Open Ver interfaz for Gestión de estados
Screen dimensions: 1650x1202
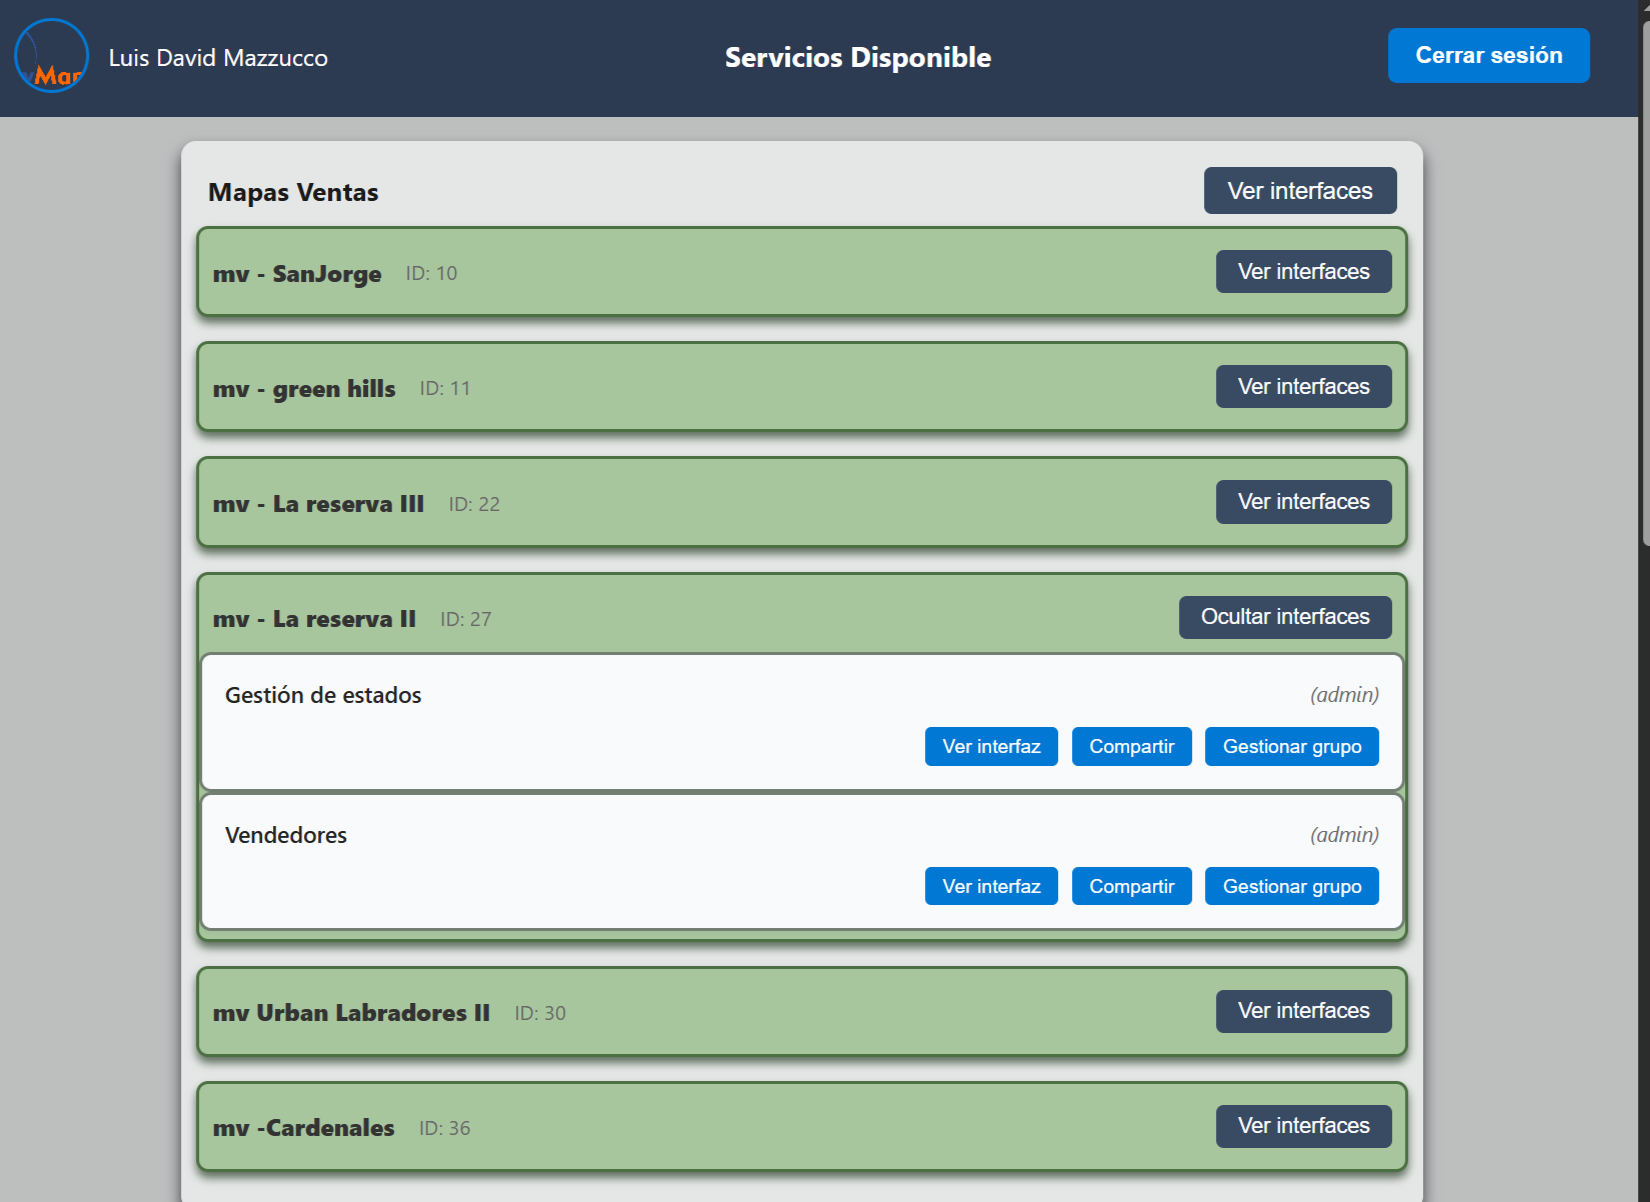tap(990, 747)
